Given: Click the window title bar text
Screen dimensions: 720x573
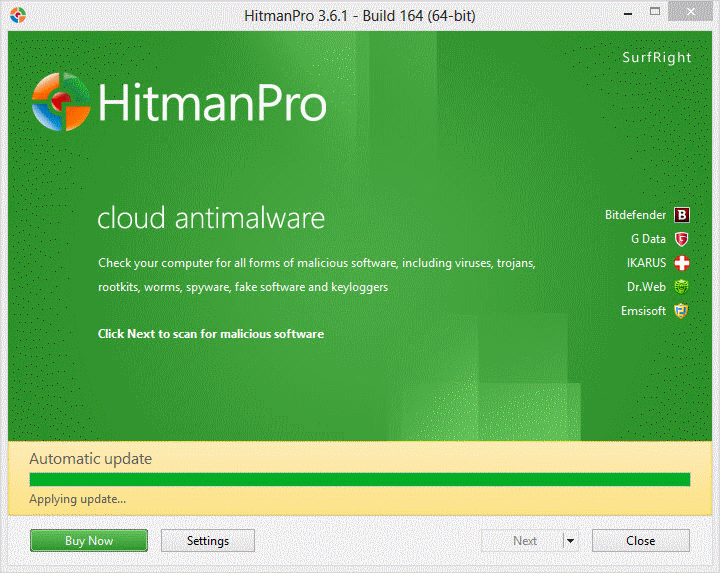Looking at the screenshot, I should tap(359, 15).
